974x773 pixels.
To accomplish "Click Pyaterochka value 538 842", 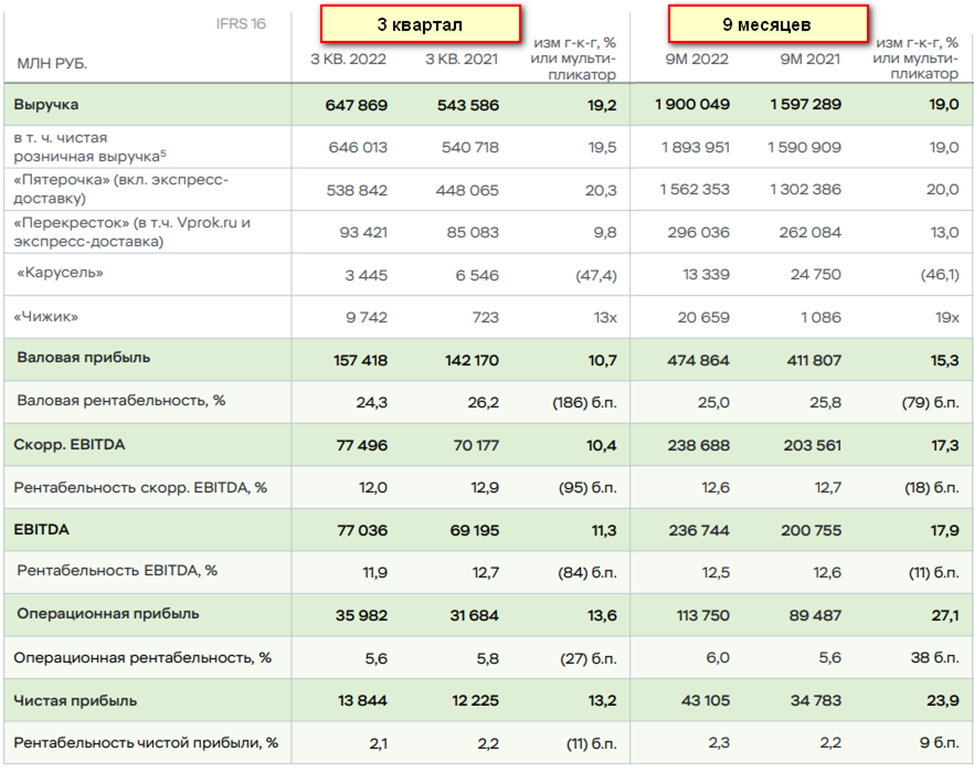I will coord(357,191).
